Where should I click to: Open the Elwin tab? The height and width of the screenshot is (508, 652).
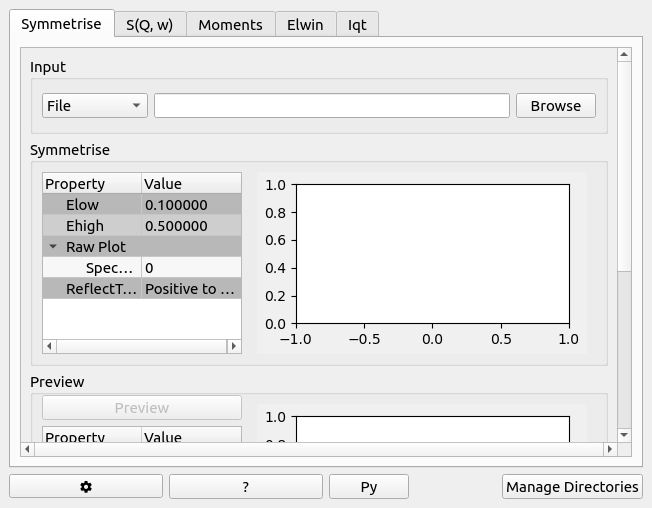click(305, 25)
